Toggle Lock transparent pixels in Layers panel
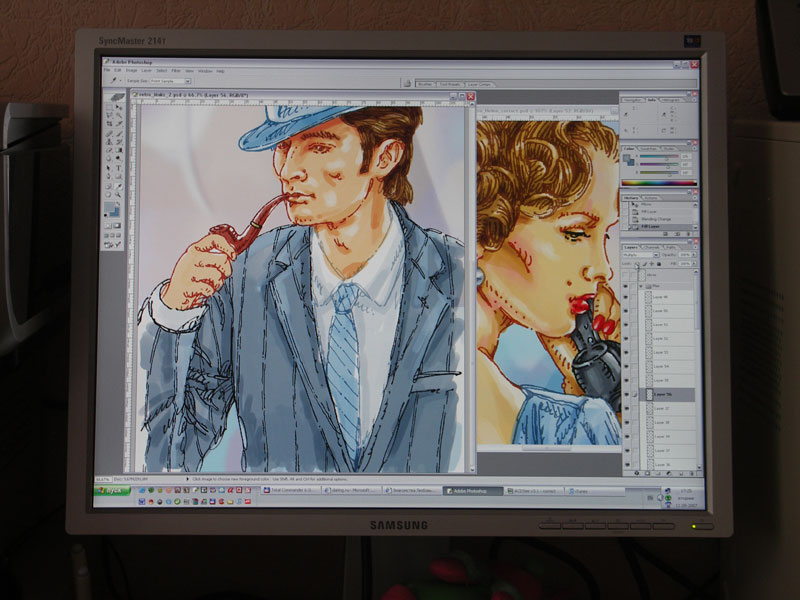 click(638, 264)
